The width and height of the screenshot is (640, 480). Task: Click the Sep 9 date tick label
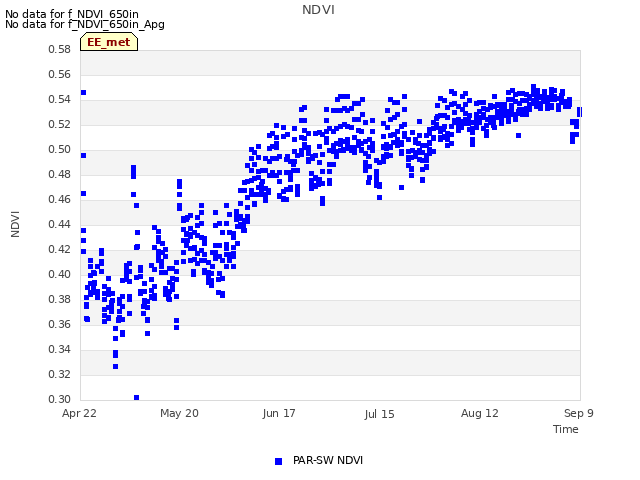click(579, 413)
